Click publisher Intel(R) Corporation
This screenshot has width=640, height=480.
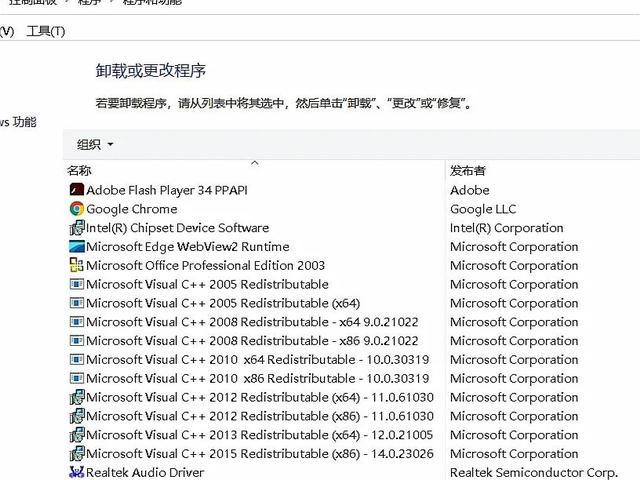click(x=507, y=228)
